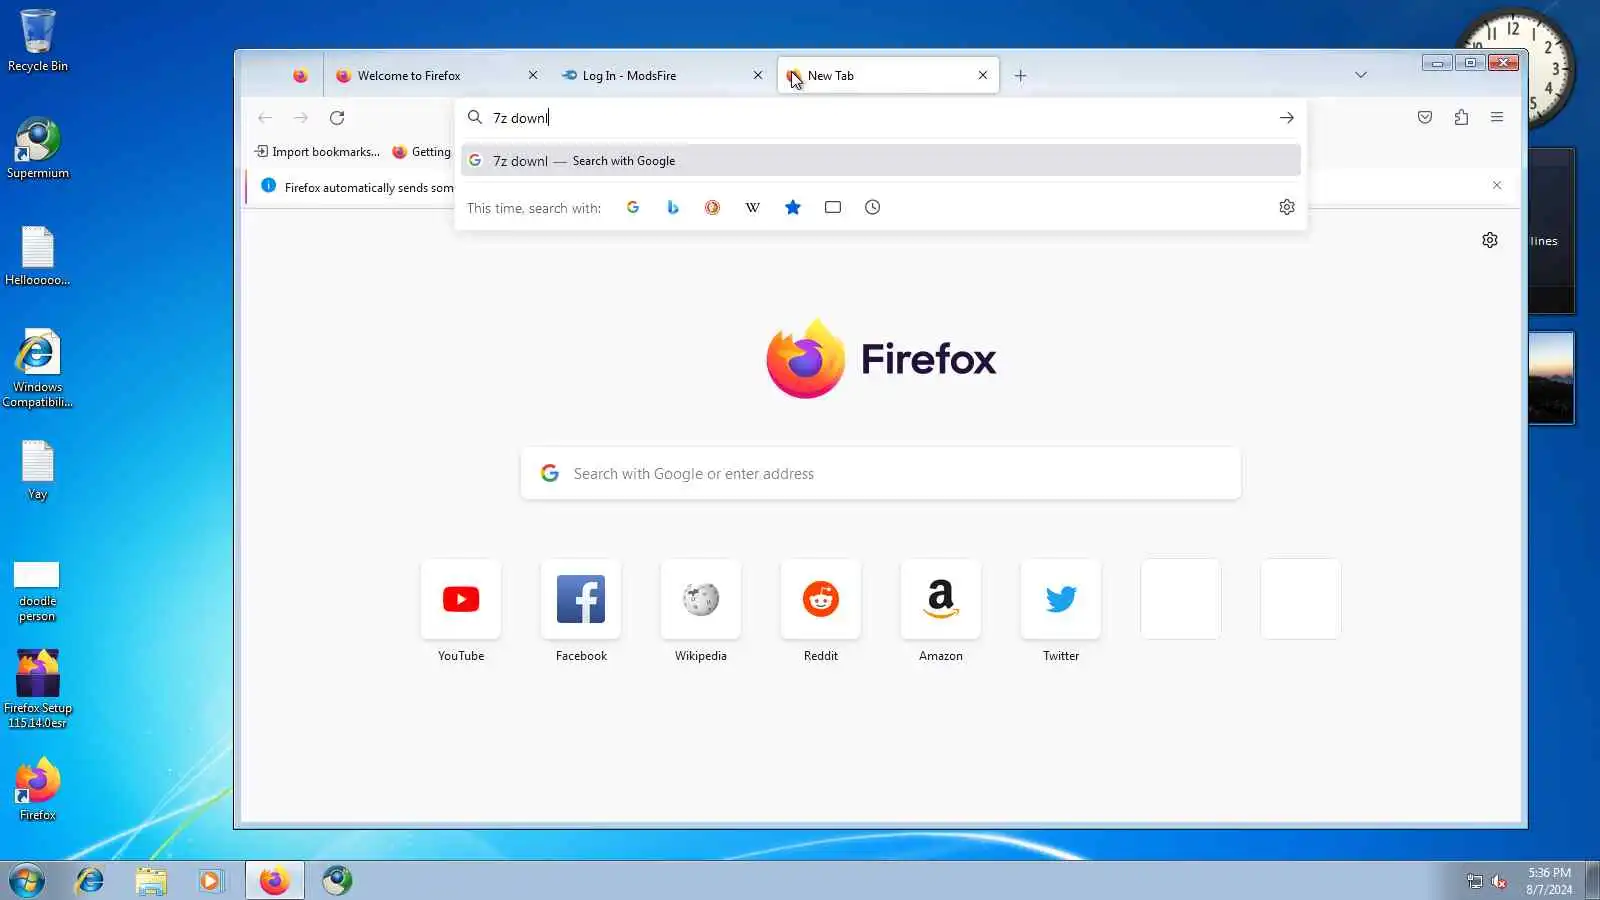Search open tabs with tab icon
1600x900 pixels.
(x=833, y=207)
